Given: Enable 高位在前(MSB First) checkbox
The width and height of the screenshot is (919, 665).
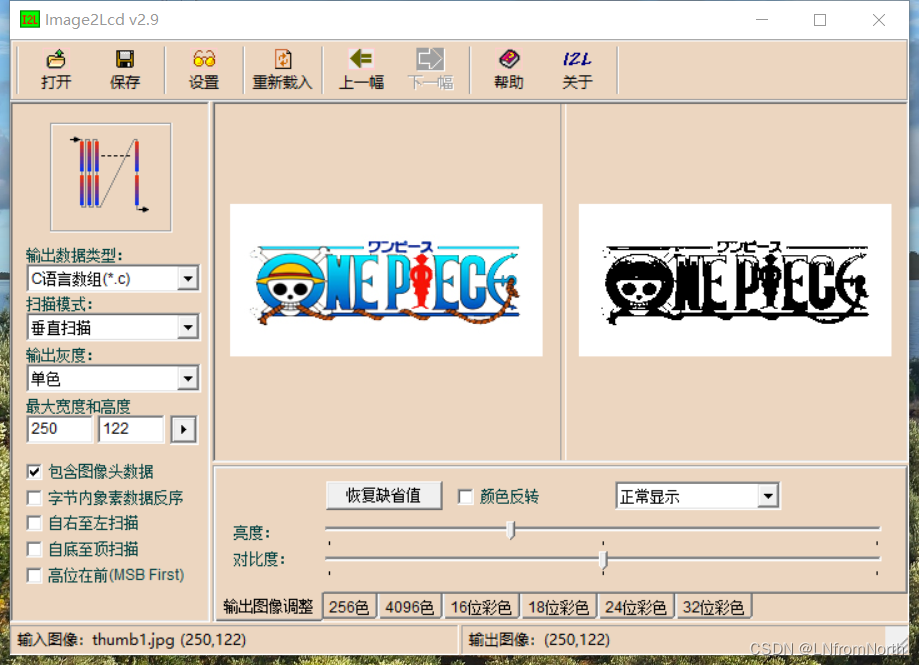Looking at the screenshot, I should 34,575.
